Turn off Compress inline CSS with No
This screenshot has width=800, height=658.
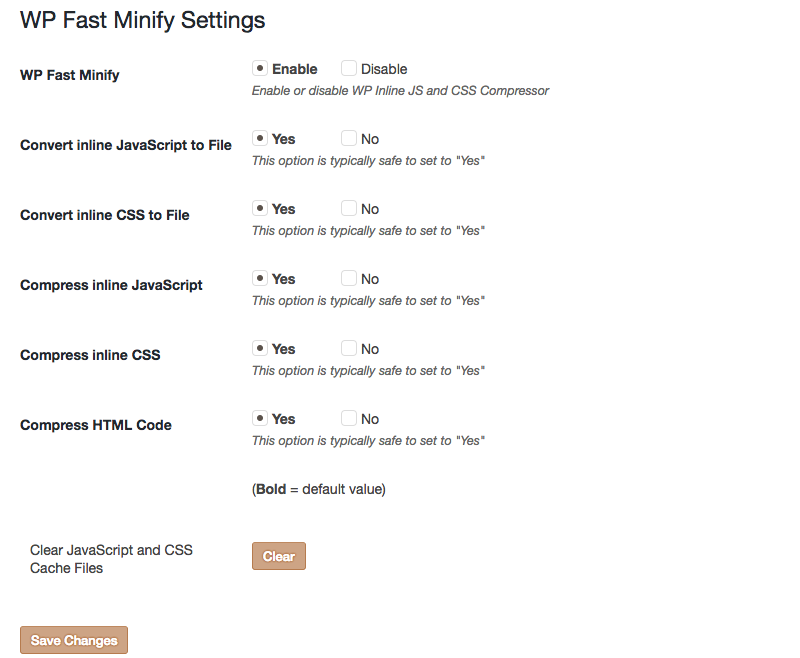tap(349, 348)
